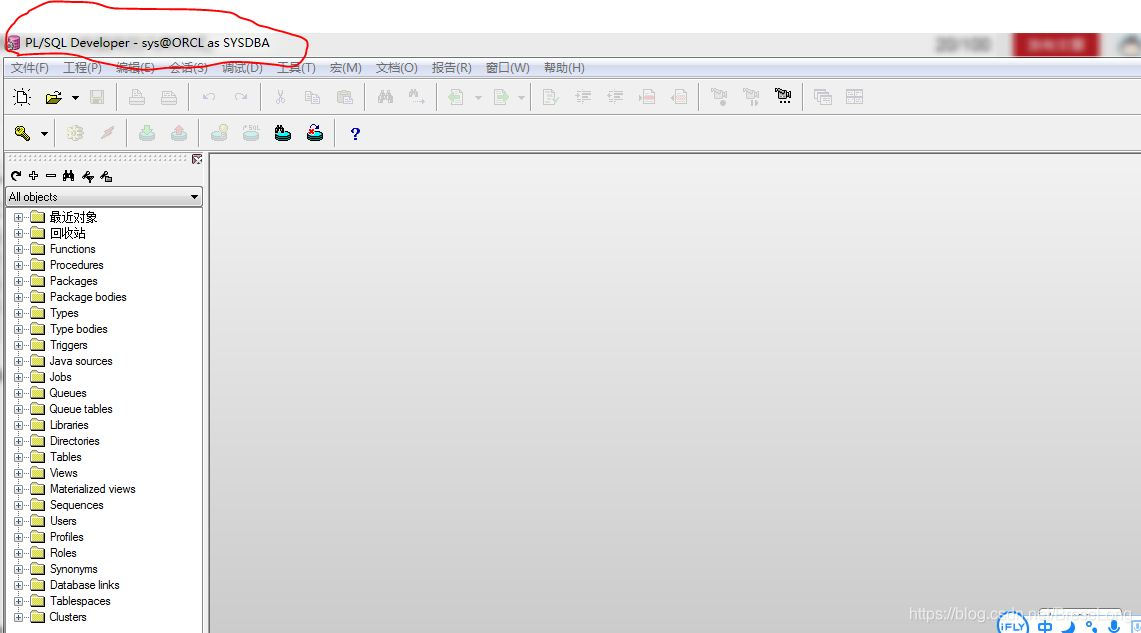Select the Database links tree item

pyautogui.click(x=84, y=585)
